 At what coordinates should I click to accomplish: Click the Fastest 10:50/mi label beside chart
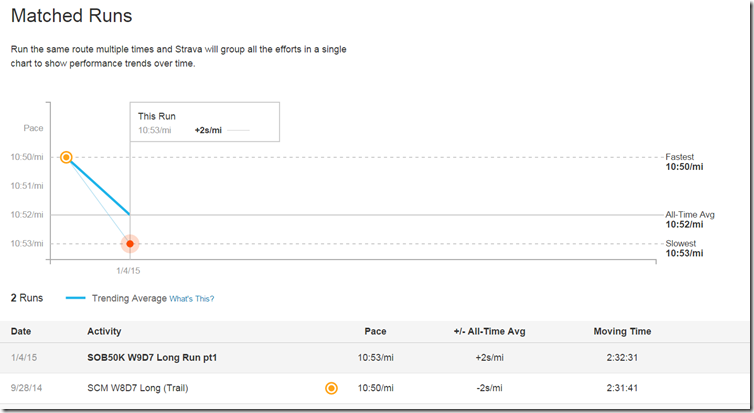pos(687,162)
